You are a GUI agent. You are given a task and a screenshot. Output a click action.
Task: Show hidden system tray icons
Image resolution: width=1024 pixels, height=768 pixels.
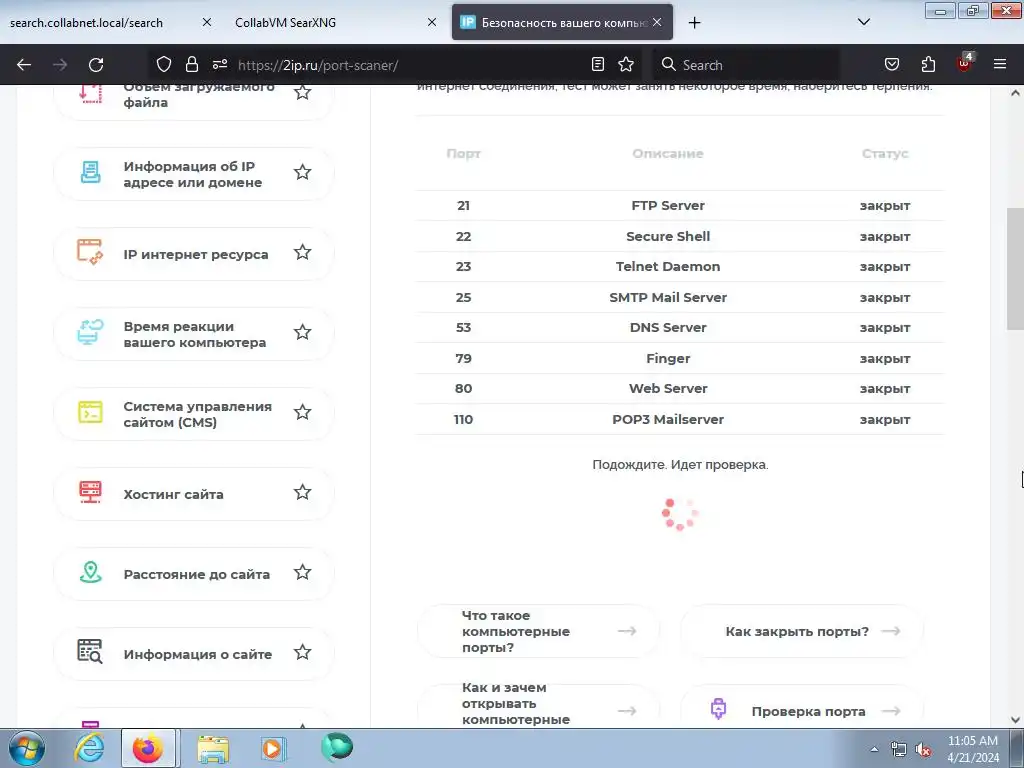tap(874, 749)
